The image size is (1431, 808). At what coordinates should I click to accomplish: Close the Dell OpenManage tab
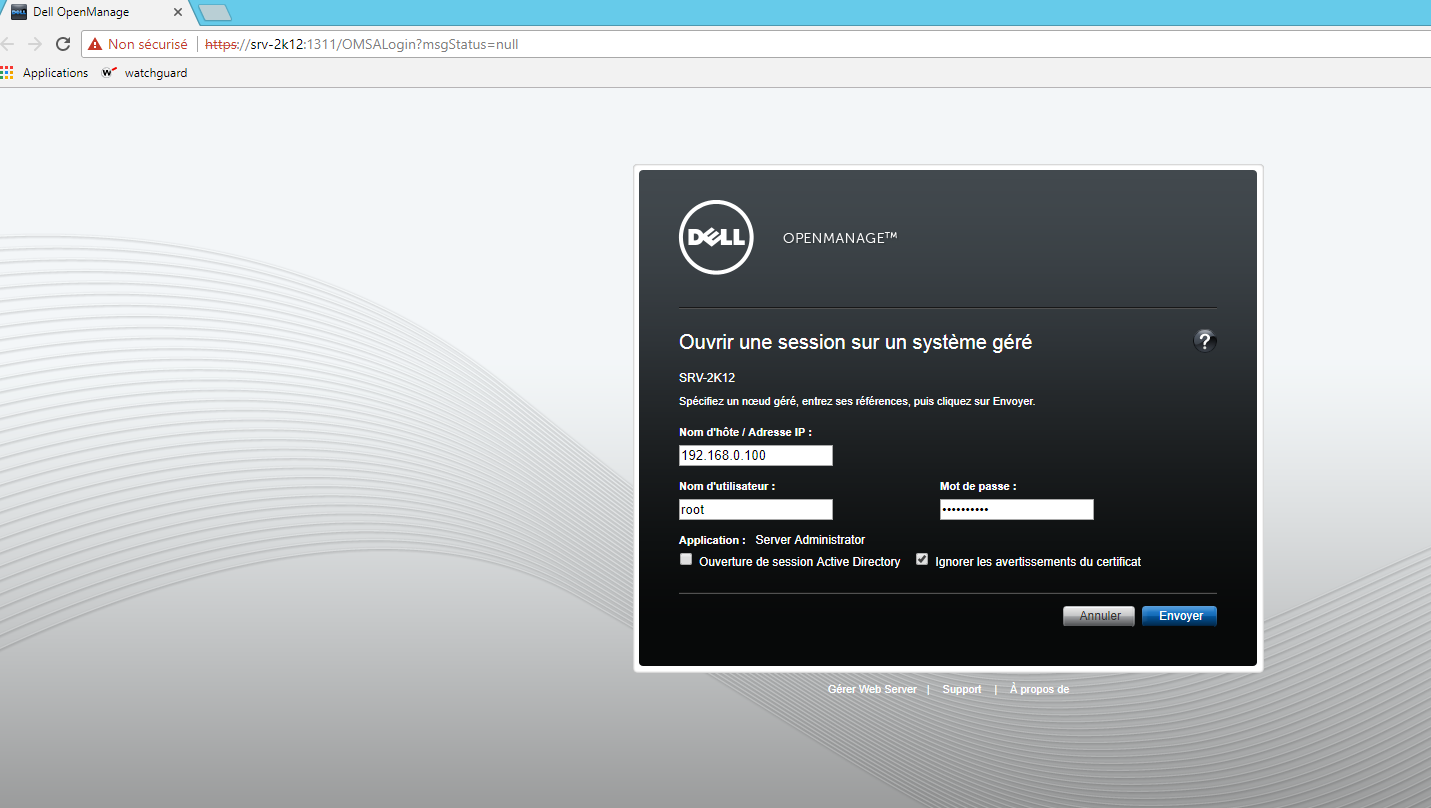pyautogui.click(x=178, y=12)
